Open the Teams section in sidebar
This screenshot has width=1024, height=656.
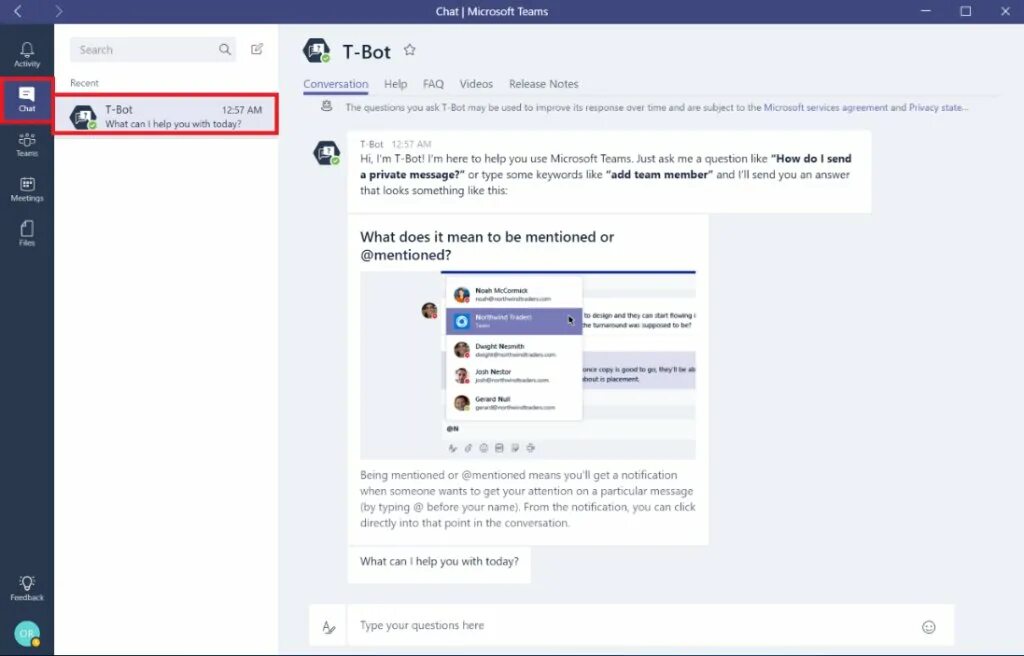tap(27, 144)
